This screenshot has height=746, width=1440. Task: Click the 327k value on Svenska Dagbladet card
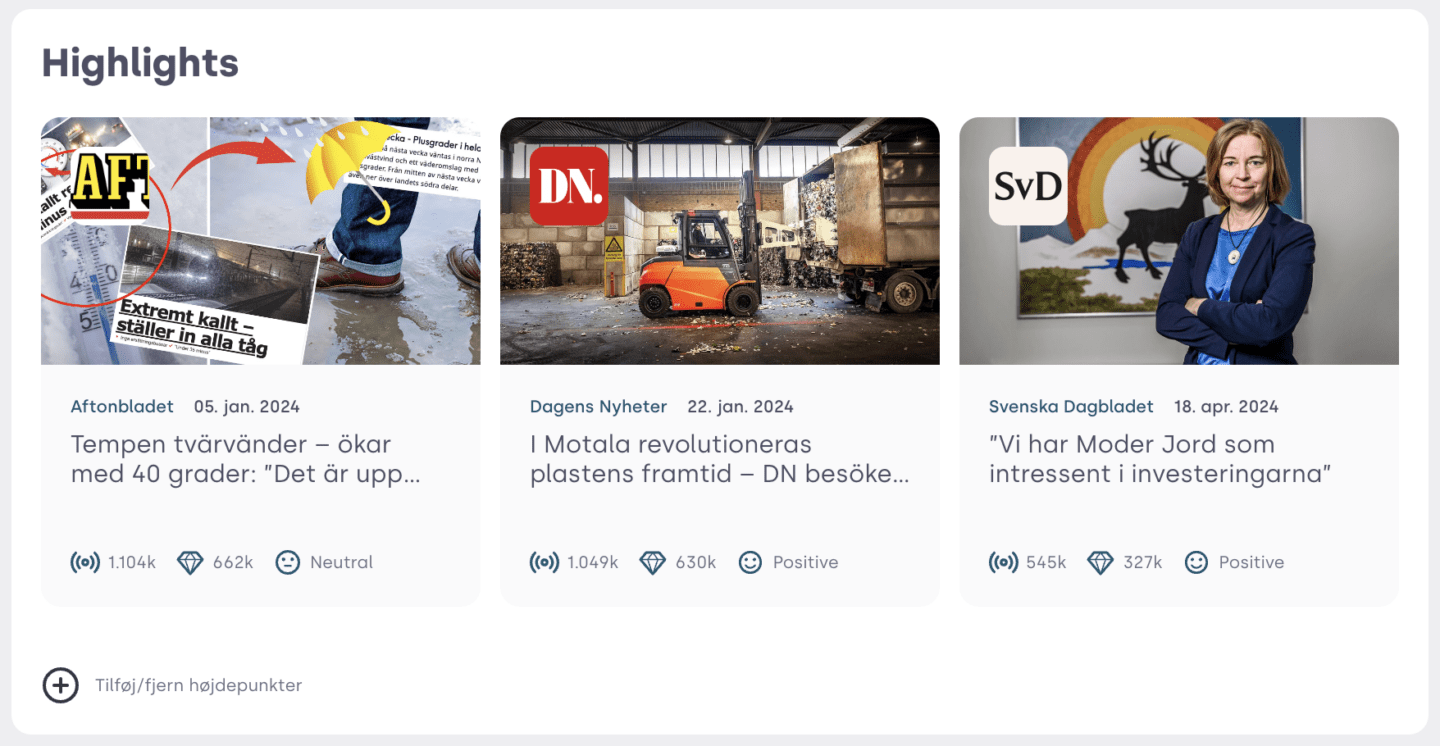(1143, 562)
